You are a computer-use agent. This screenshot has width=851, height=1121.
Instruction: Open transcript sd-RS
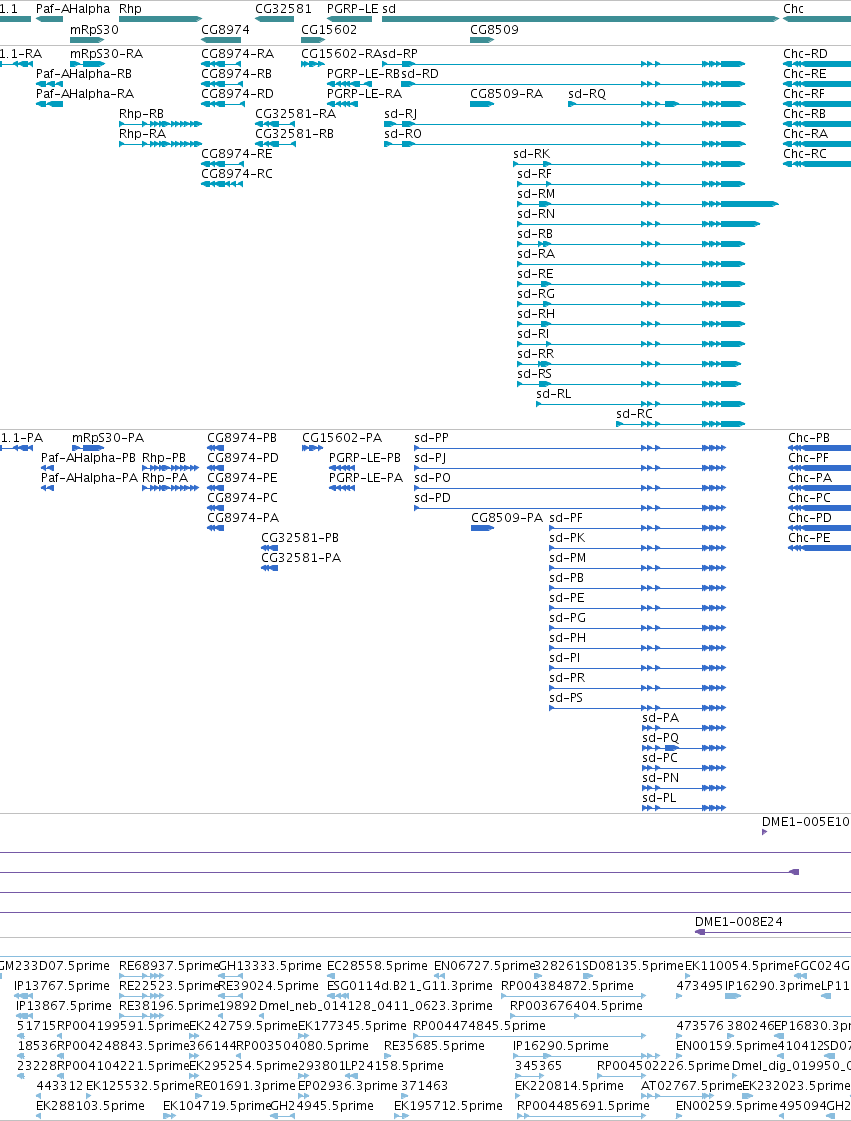534,374
